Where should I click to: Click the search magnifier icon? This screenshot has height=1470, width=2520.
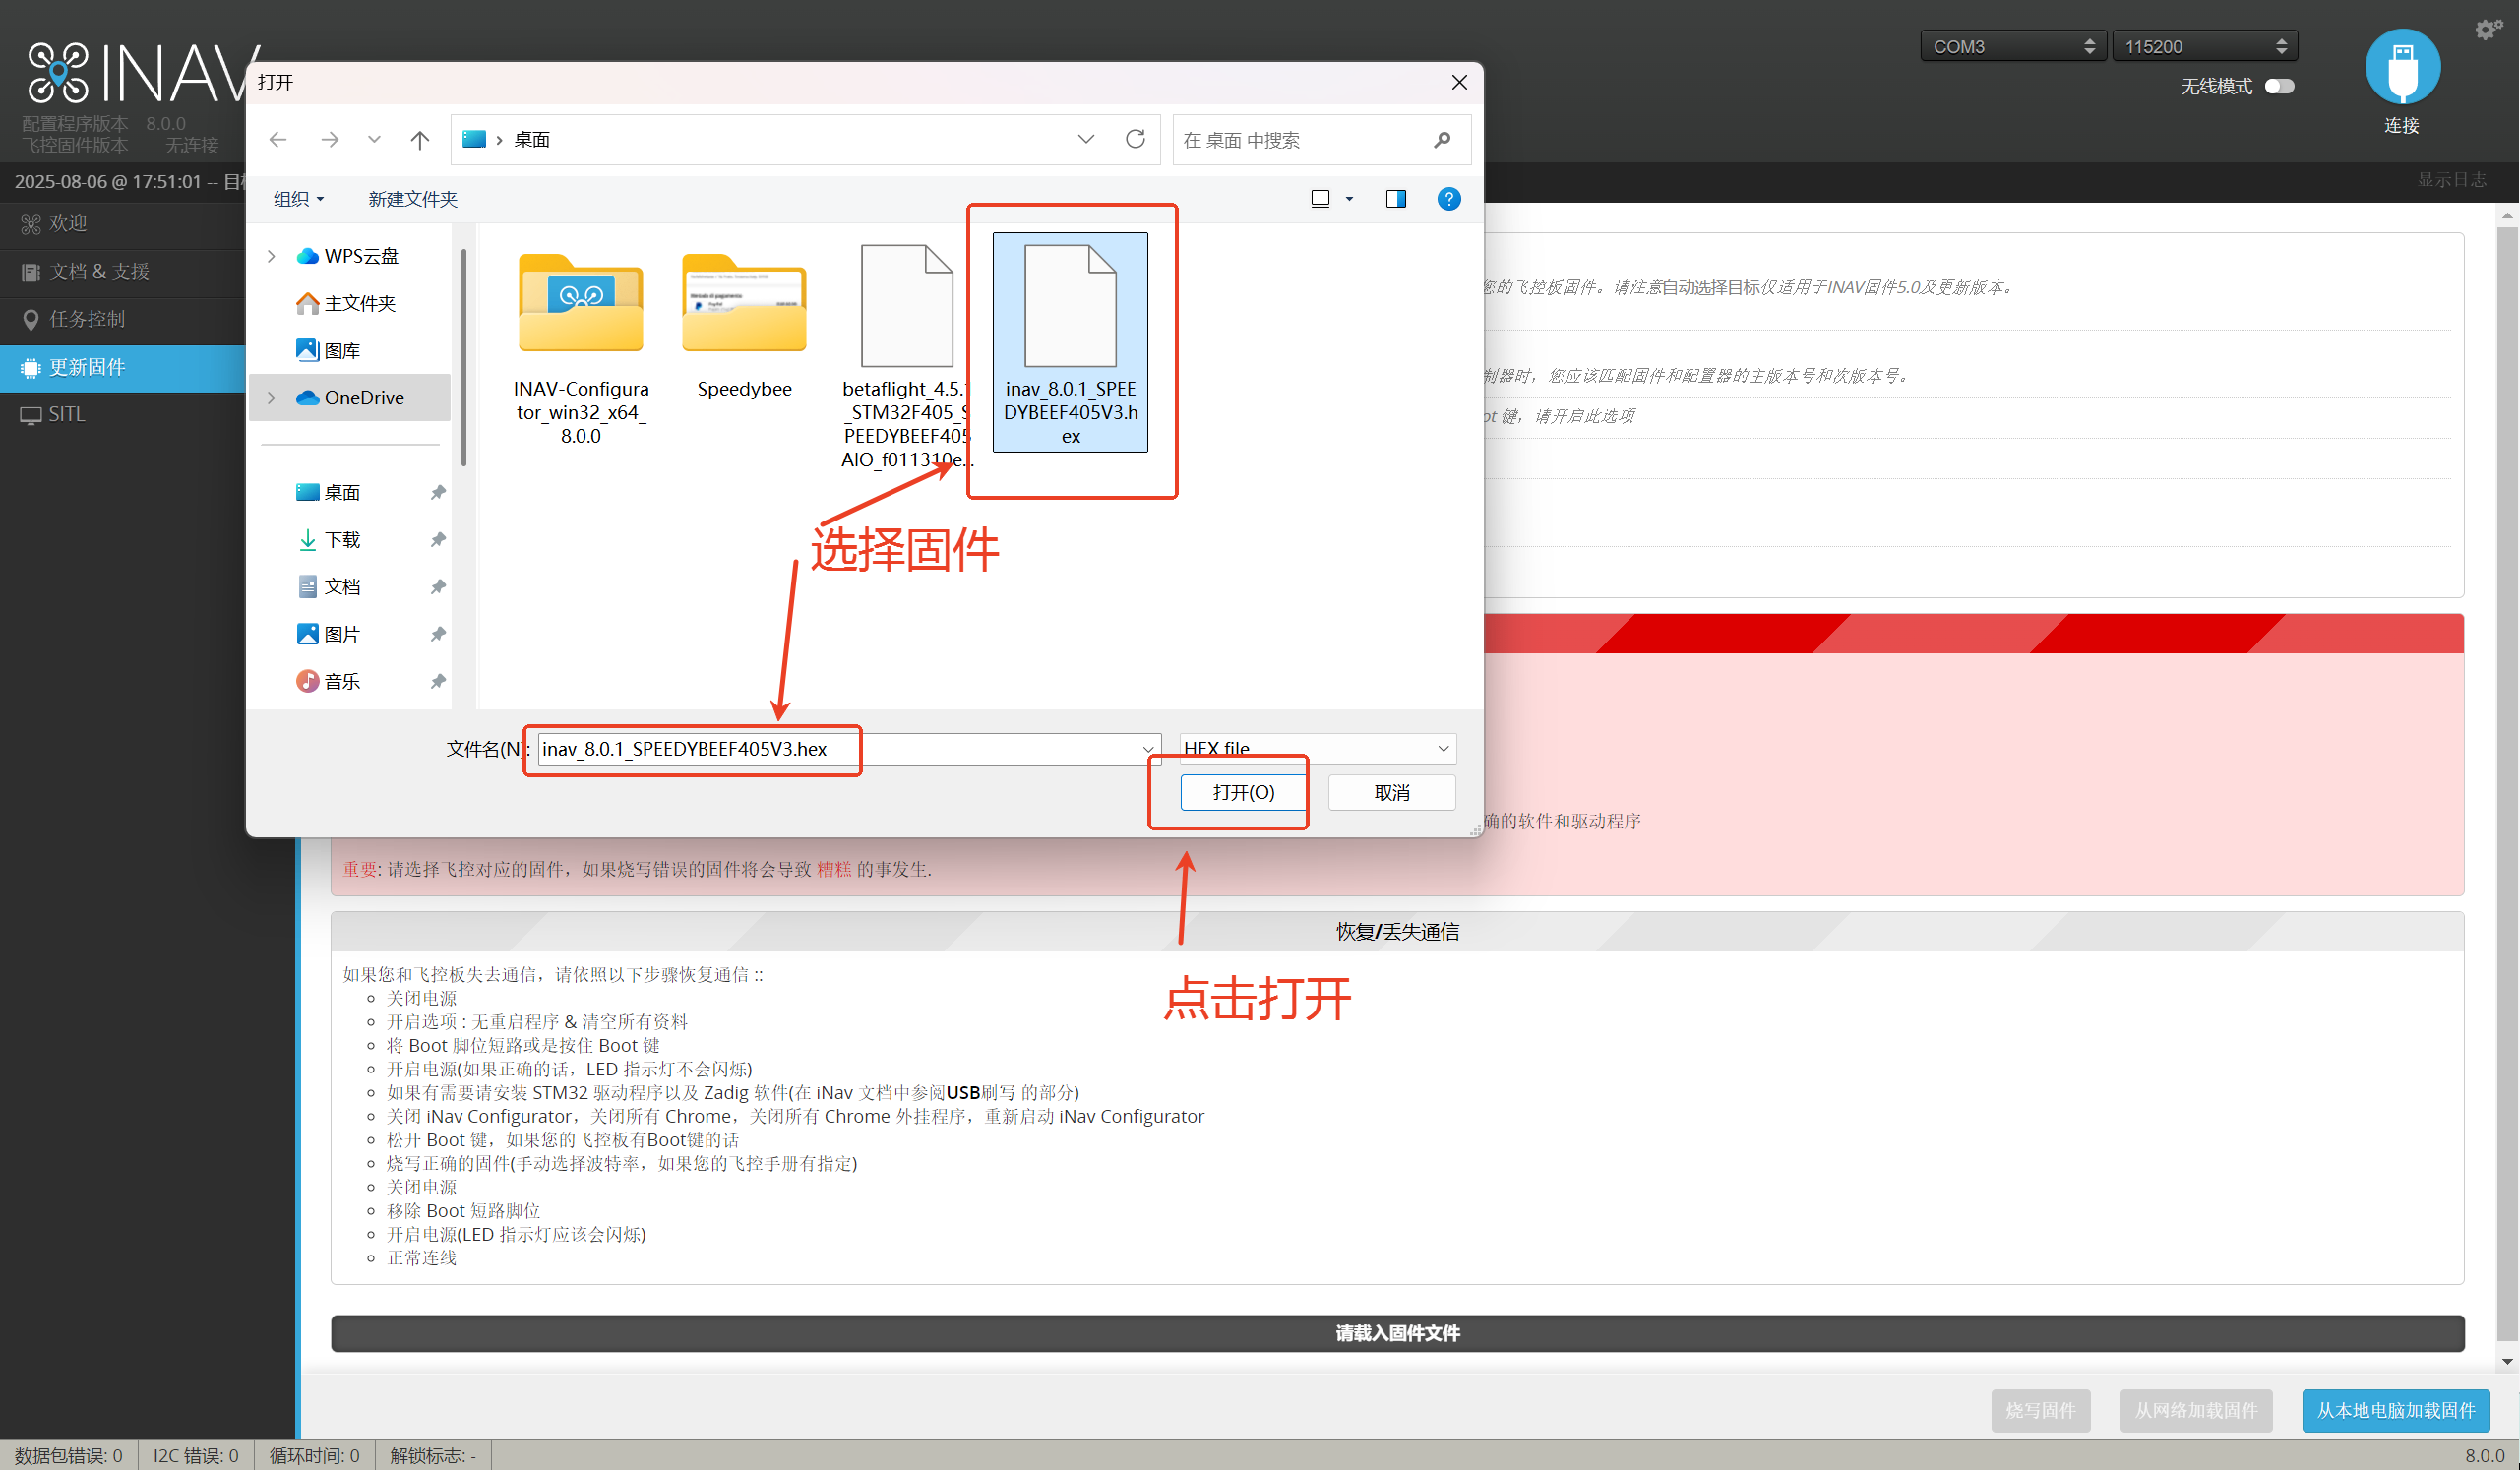click(x=1441, y=140)
